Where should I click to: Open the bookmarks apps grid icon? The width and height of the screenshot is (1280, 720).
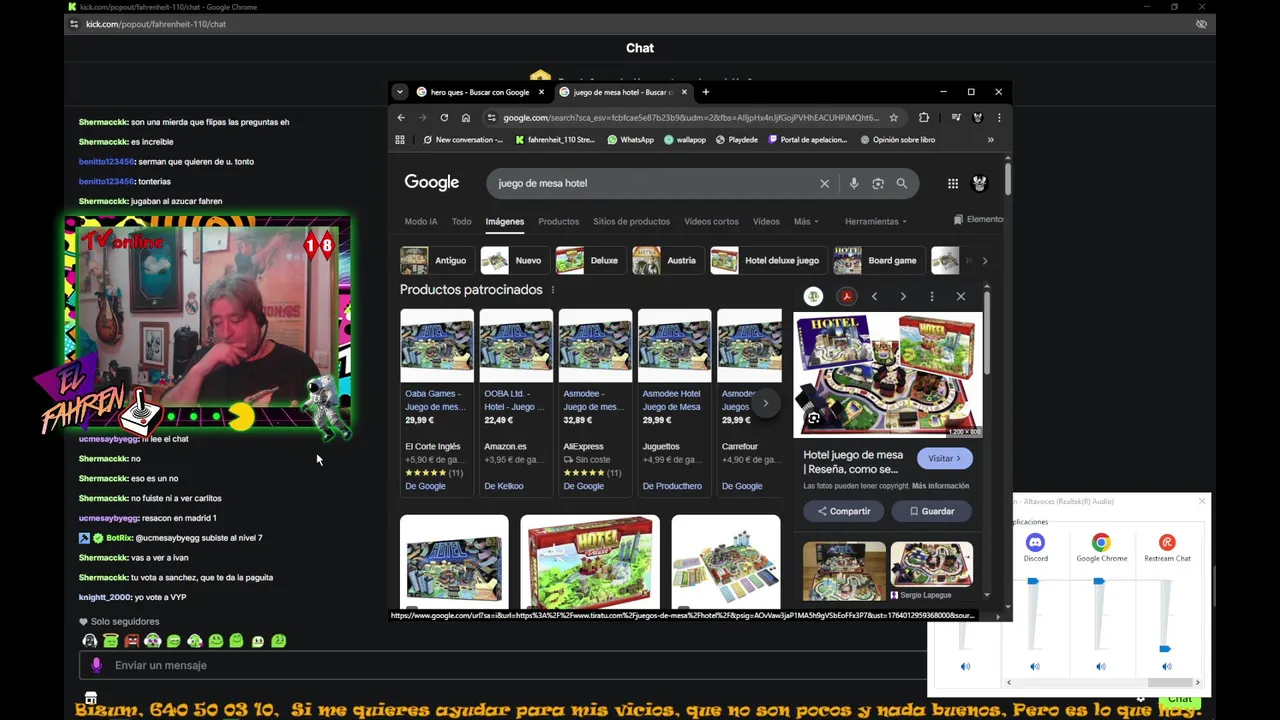(401, 140)
